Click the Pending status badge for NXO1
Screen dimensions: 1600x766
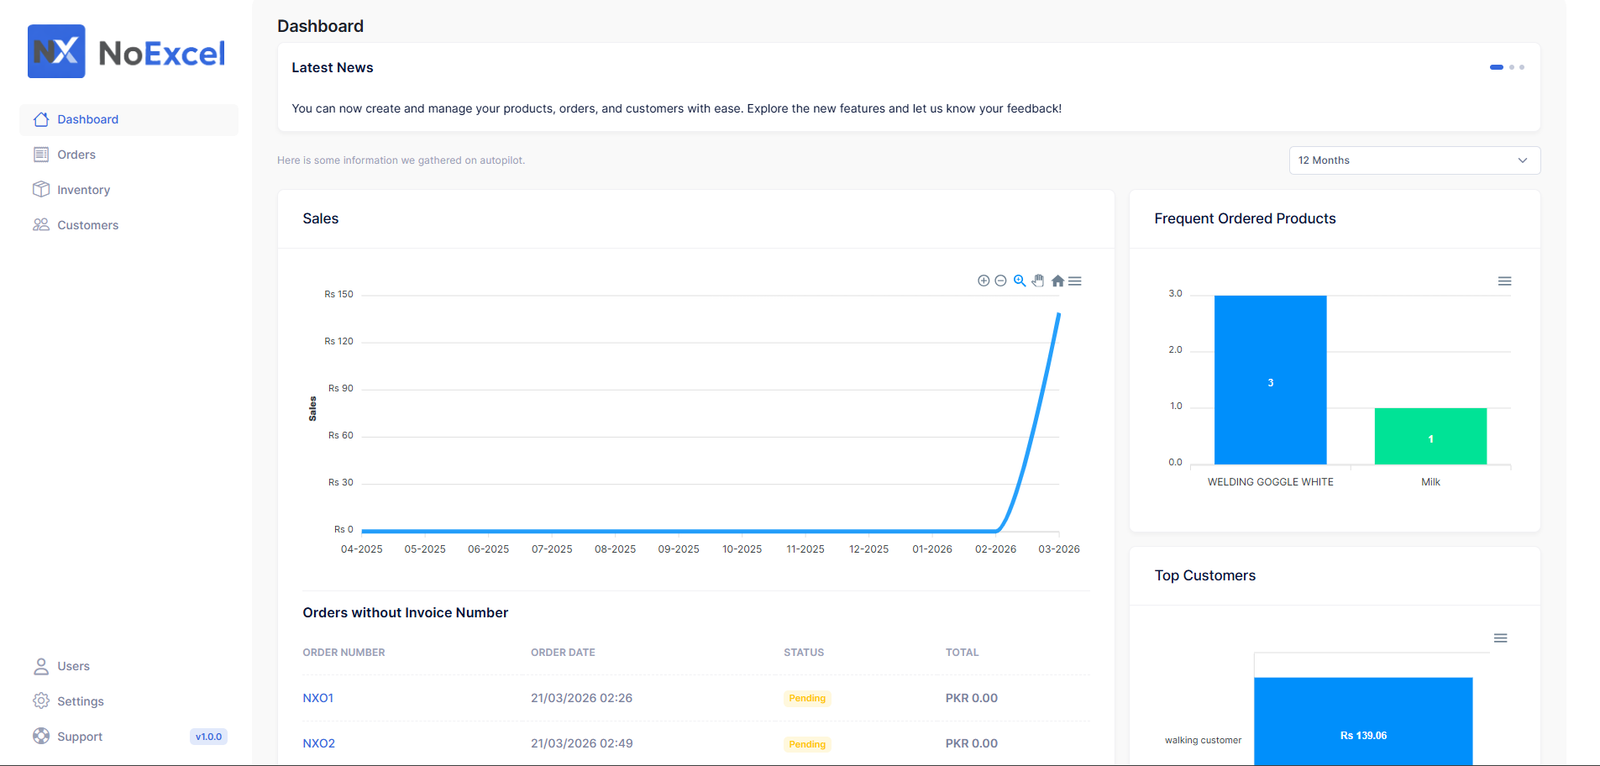(807, 698)
